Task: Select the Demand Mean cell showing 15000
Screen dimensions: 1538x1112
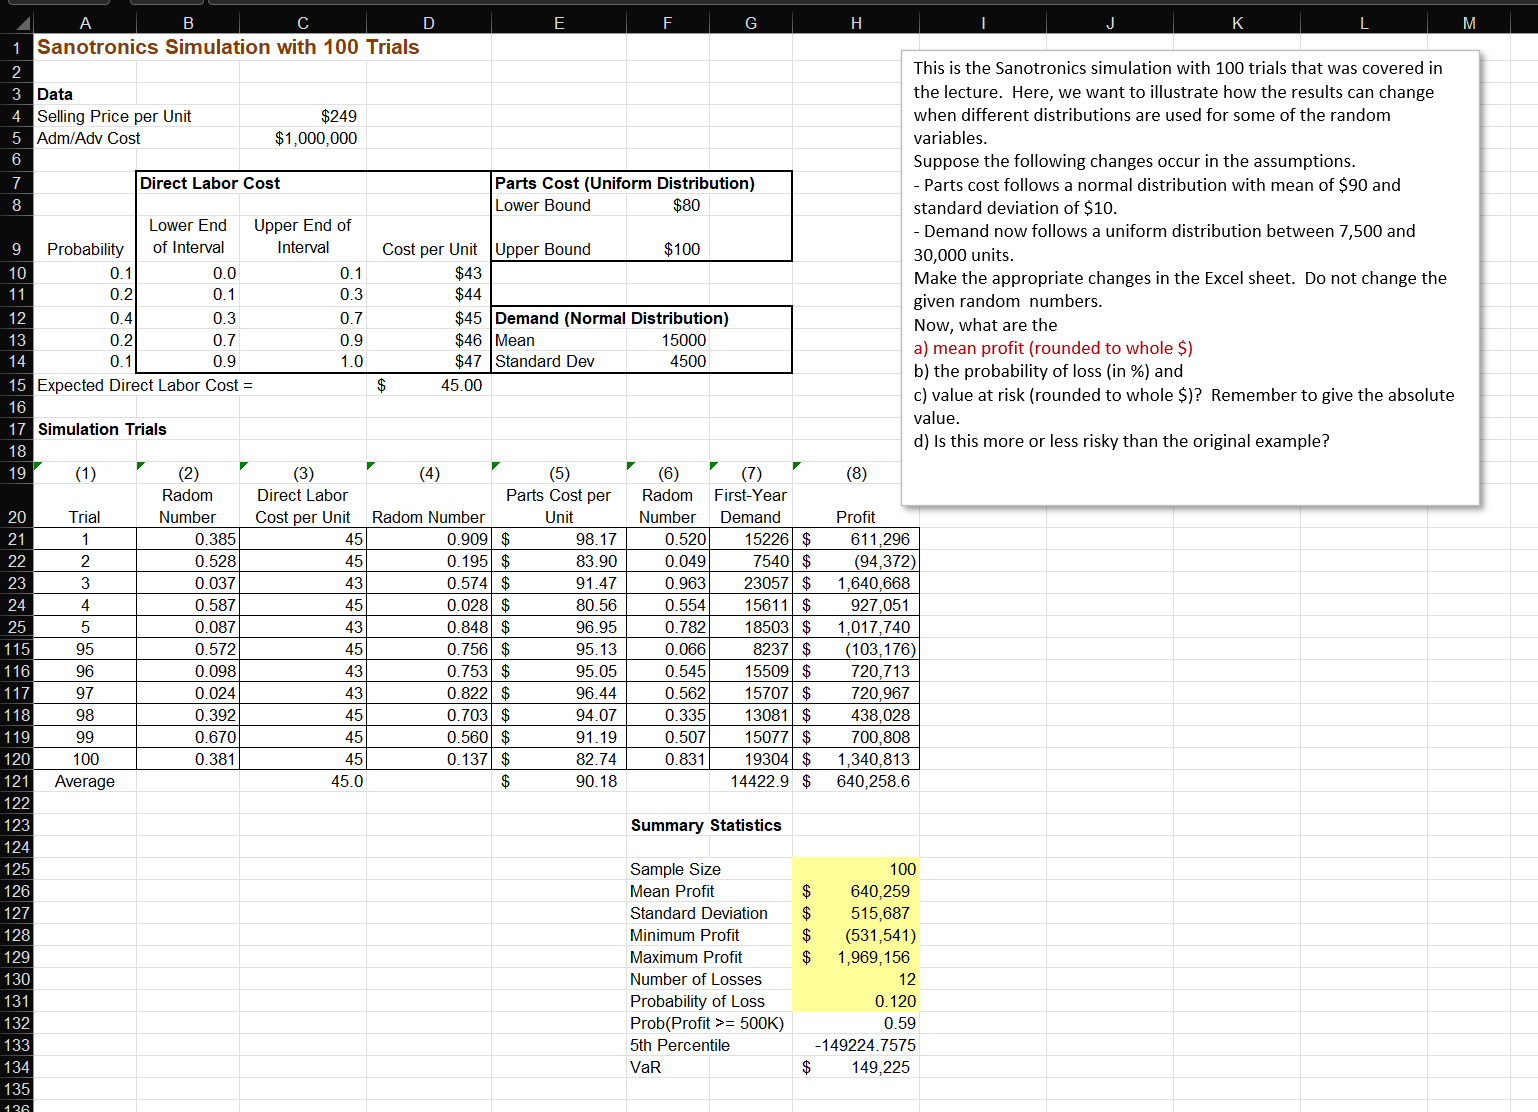Action: [667, 340]
